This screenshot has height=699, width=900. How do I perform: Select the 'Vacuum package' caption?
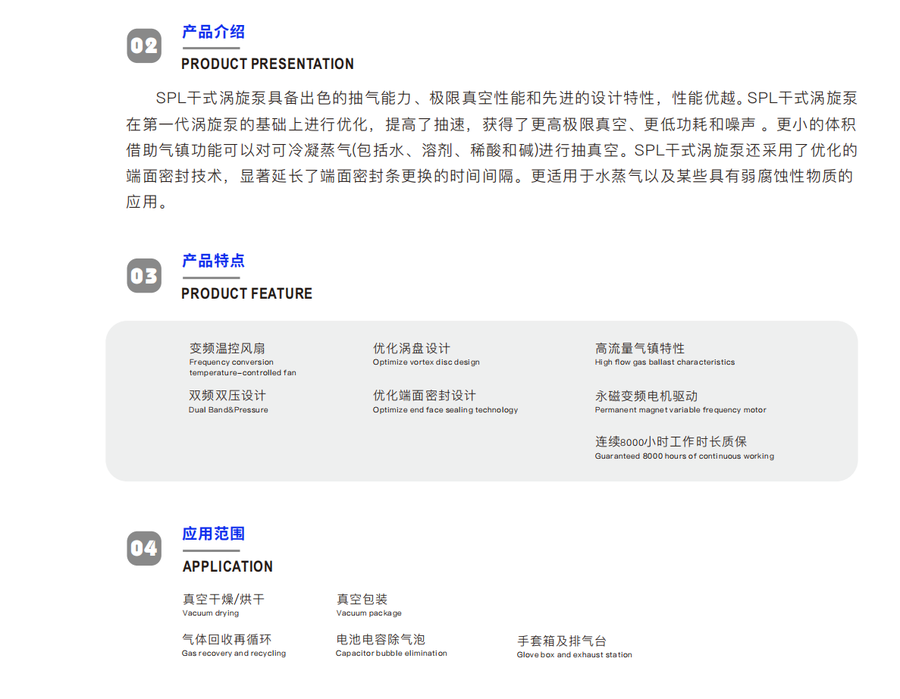[369, 613]
